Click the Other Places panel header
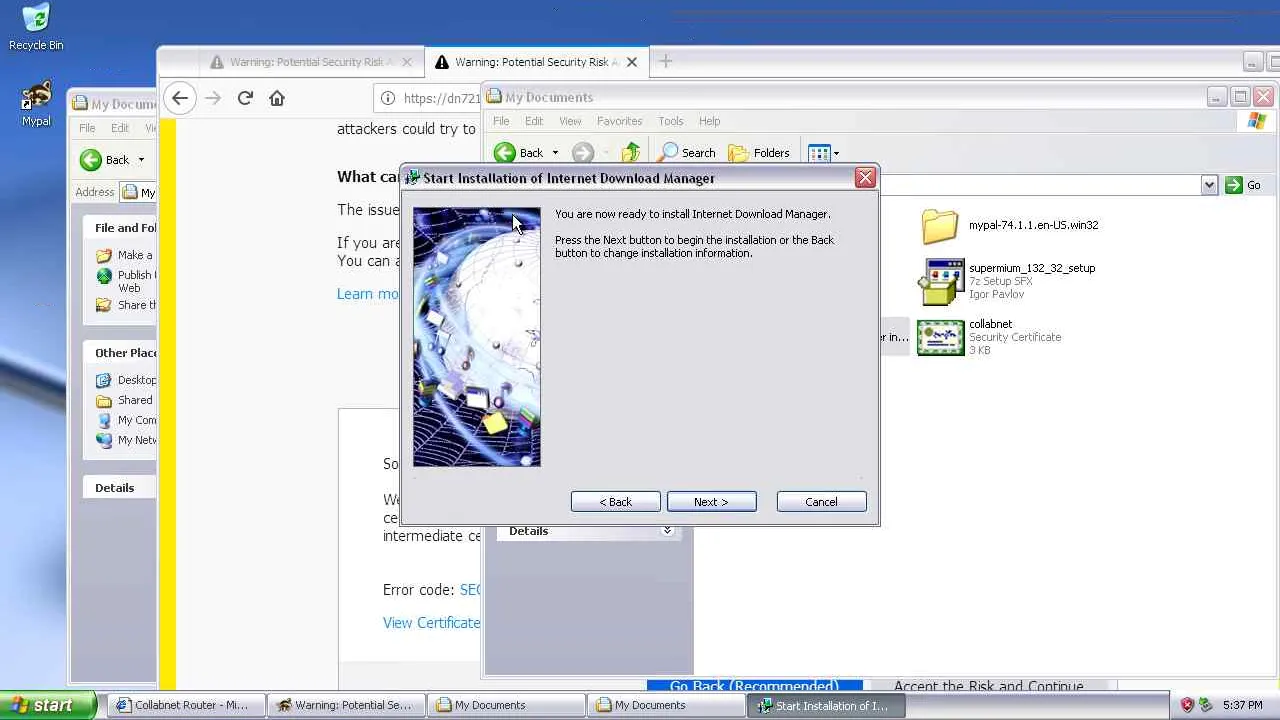This screenshot has width=1280, height=720. [125, 353]
